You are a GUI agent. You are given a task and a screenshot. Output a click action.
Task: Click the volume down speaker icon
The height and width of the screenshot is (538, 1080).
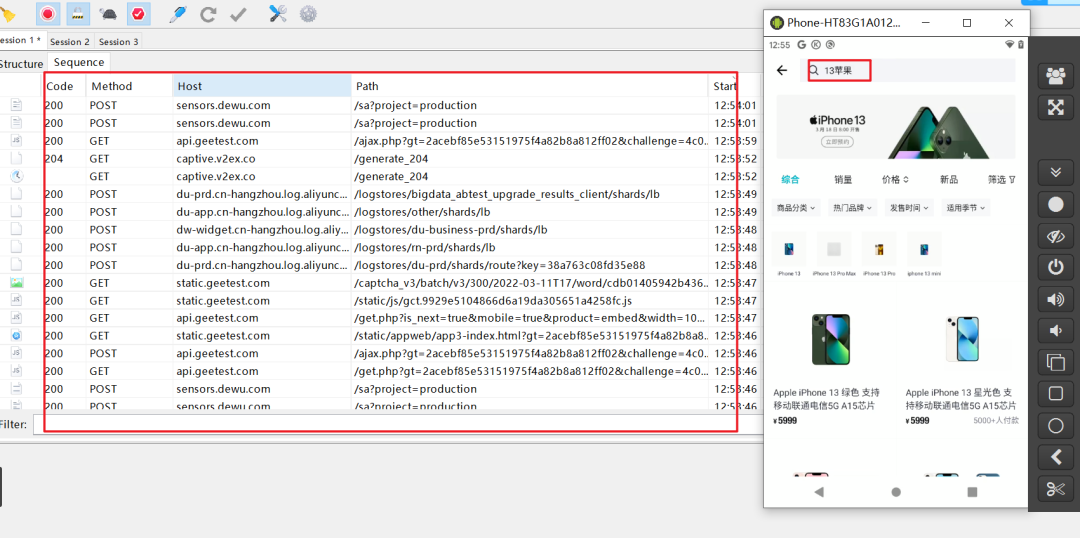1055,331
